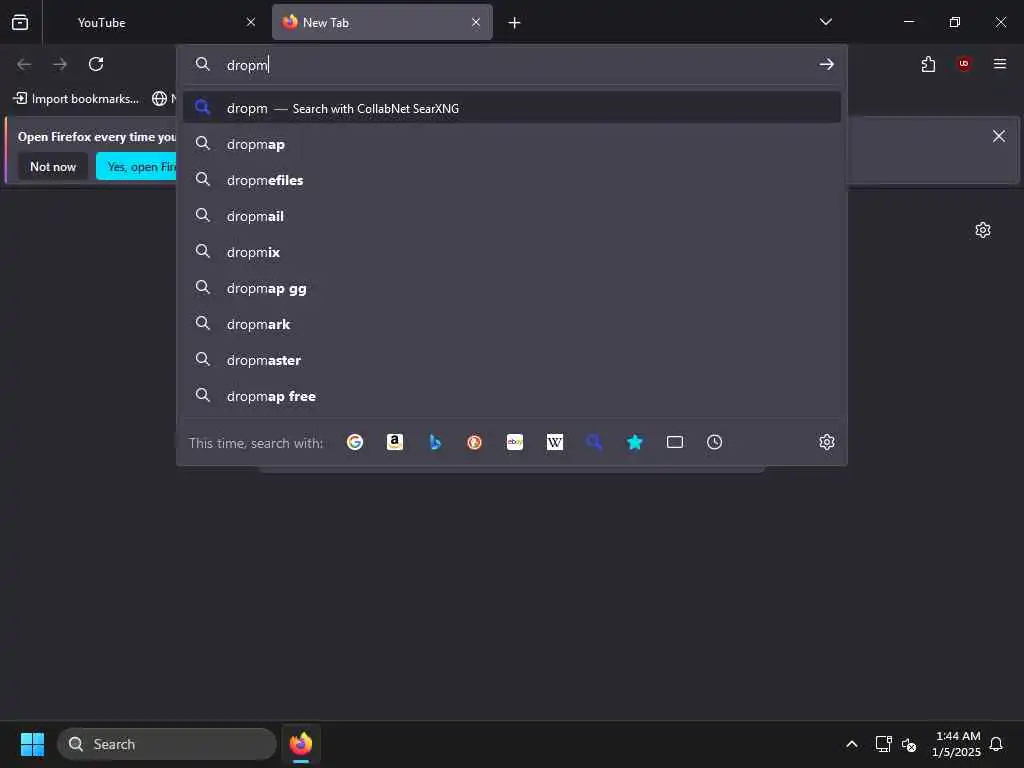
Task: Dismiss the Open Firefox notification bar
Action: coord(999,136)
